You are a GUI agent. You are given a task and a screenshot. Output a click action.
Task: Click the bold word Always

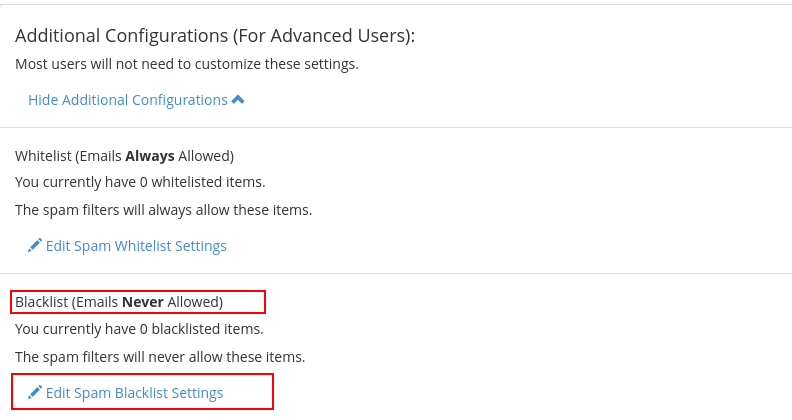(x=150, y=156)
